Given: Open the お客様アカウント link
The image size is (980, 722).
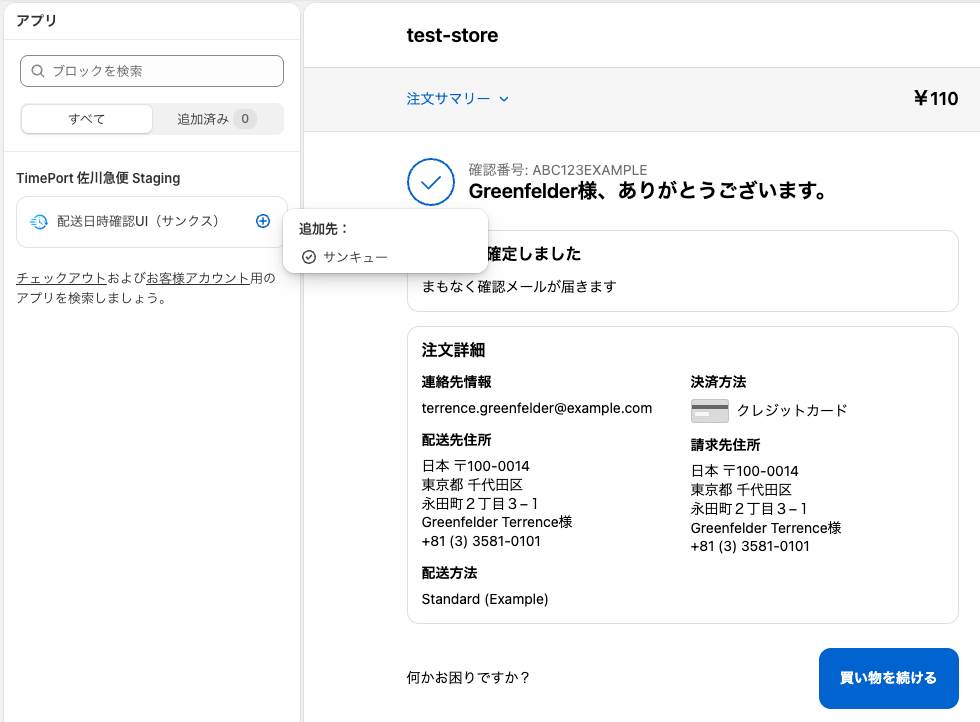Looking at the screenshot, I should [x=198, y=278].
